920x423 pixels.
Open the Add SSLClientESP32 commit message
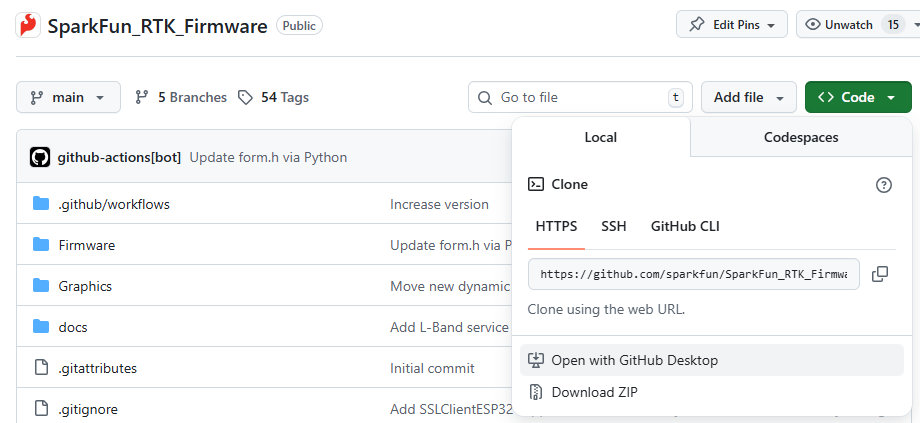(x=451, y=409)
